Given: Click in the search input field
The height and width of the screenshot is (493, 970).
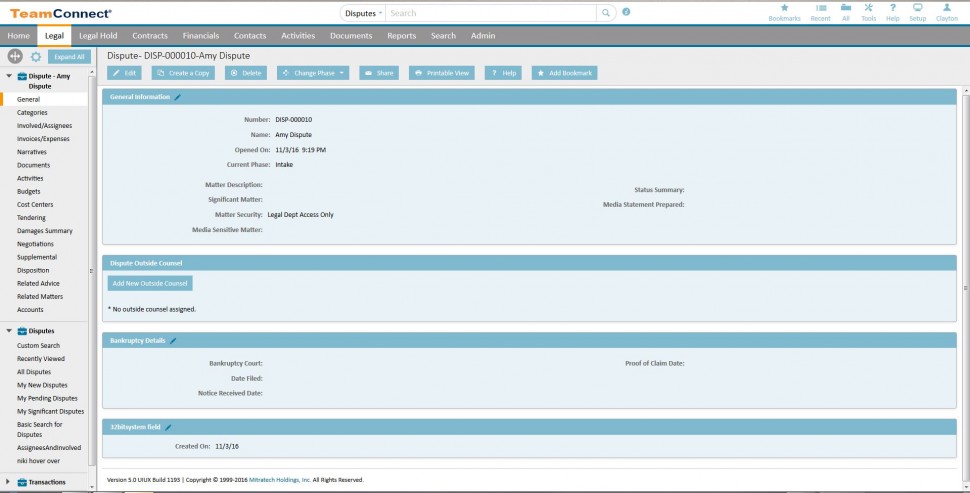Looking at the screenshot, I should [491, 13].
